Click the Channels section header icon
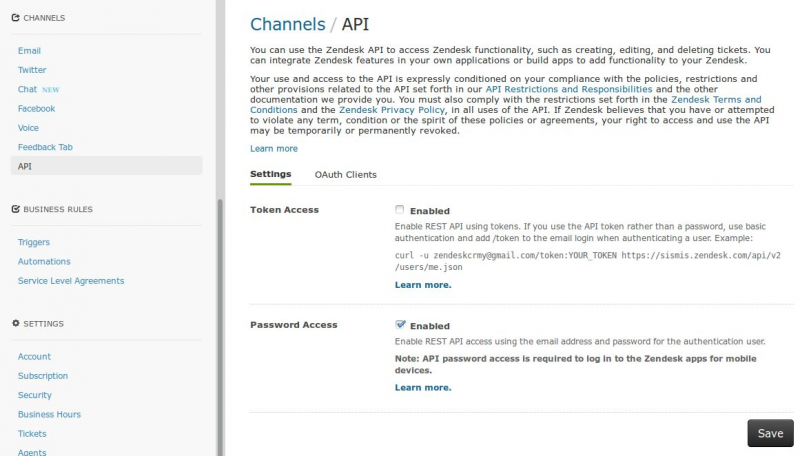The image size is (800, 456). pyautogui.click(x=15, y=18)
